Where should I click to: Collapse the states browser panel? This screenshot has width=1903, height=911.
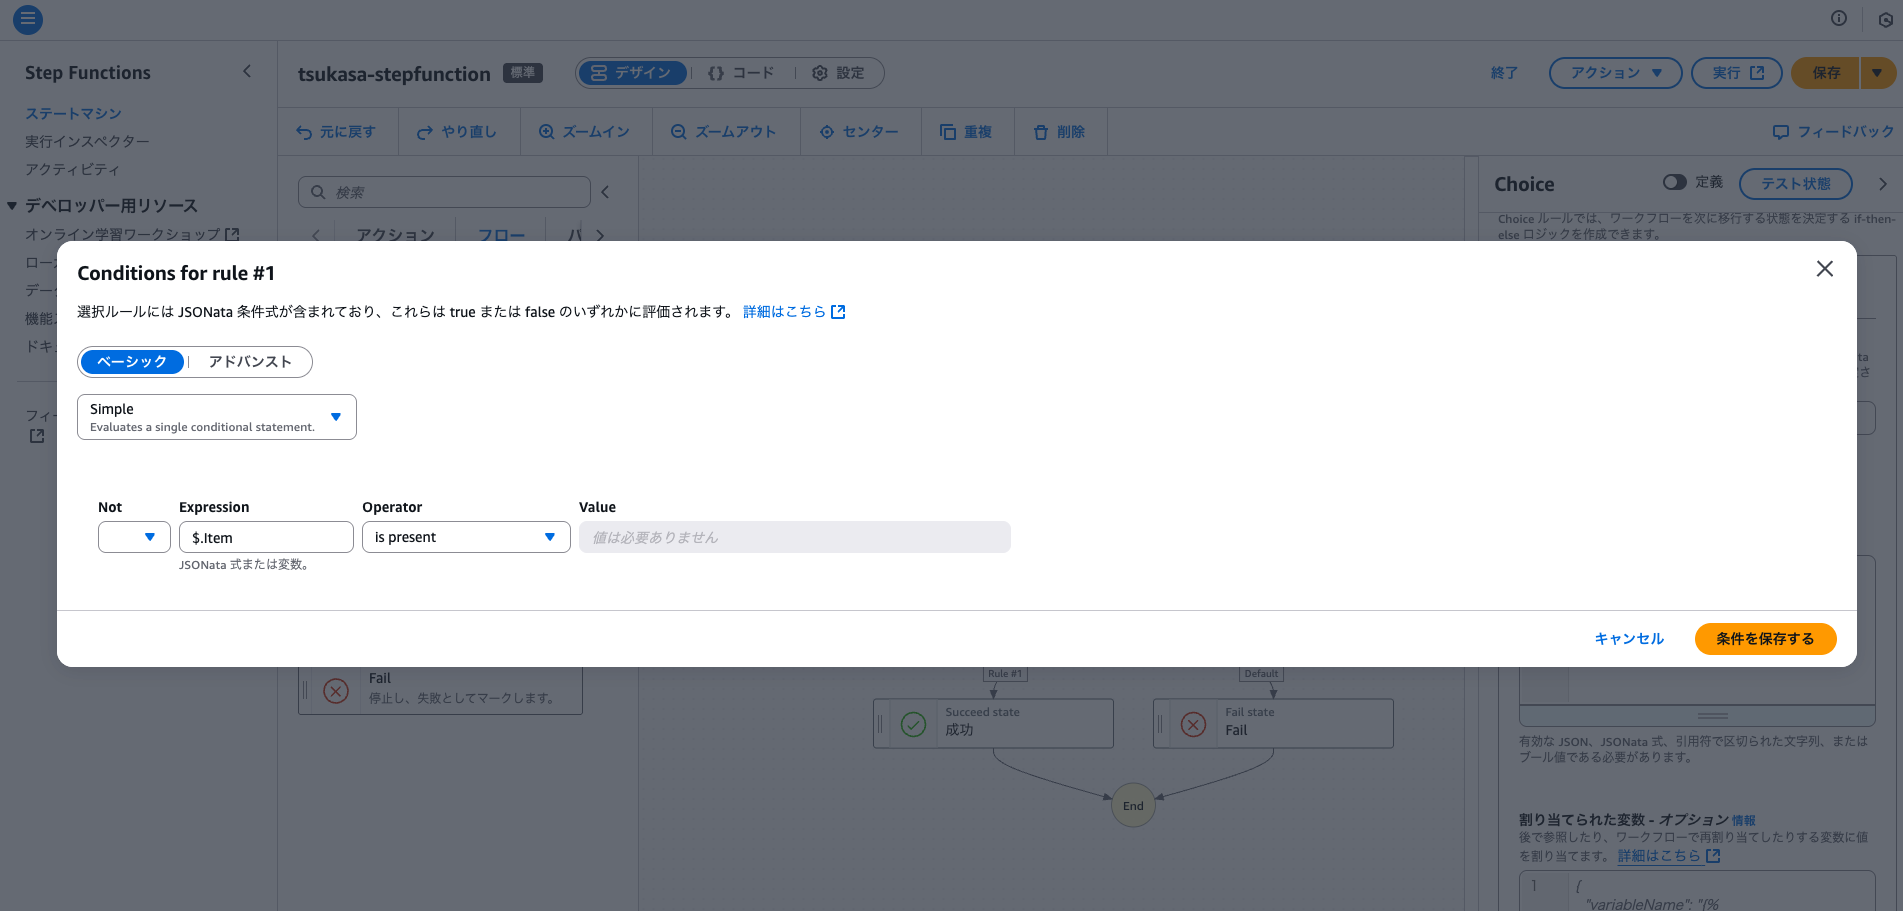[605, 192]
